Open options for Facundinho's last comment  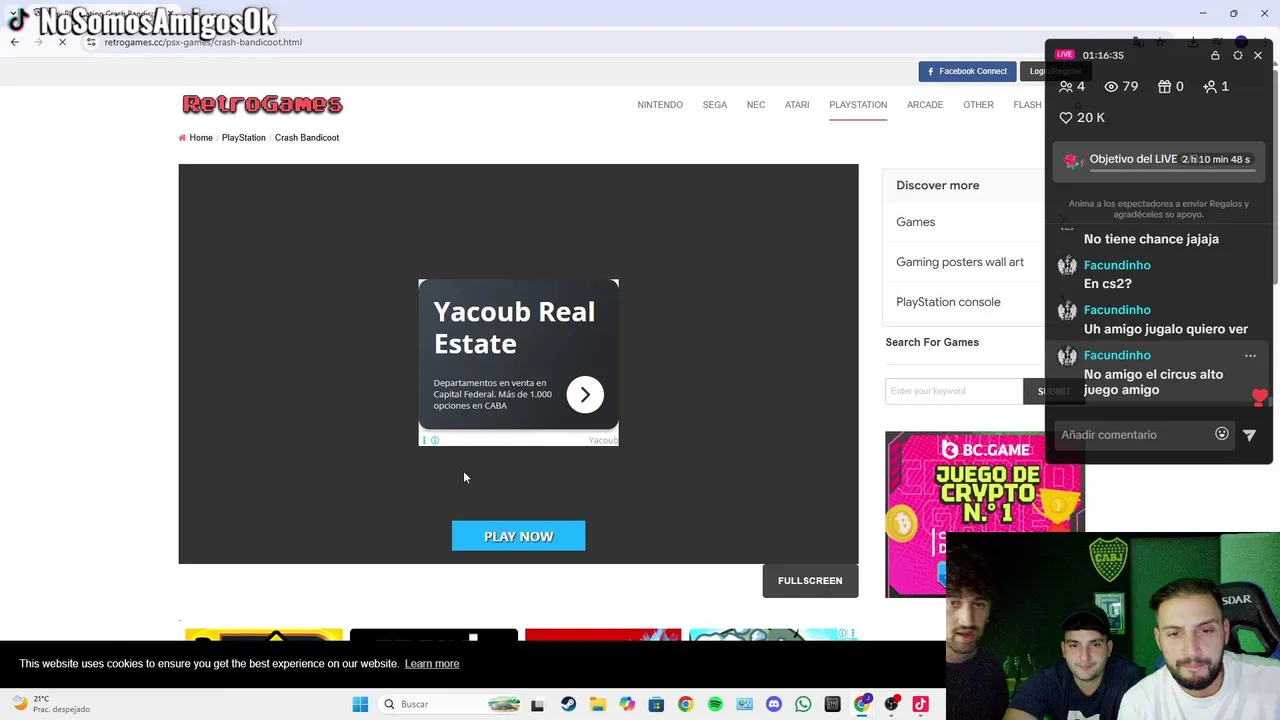(x=1250, y=356)
